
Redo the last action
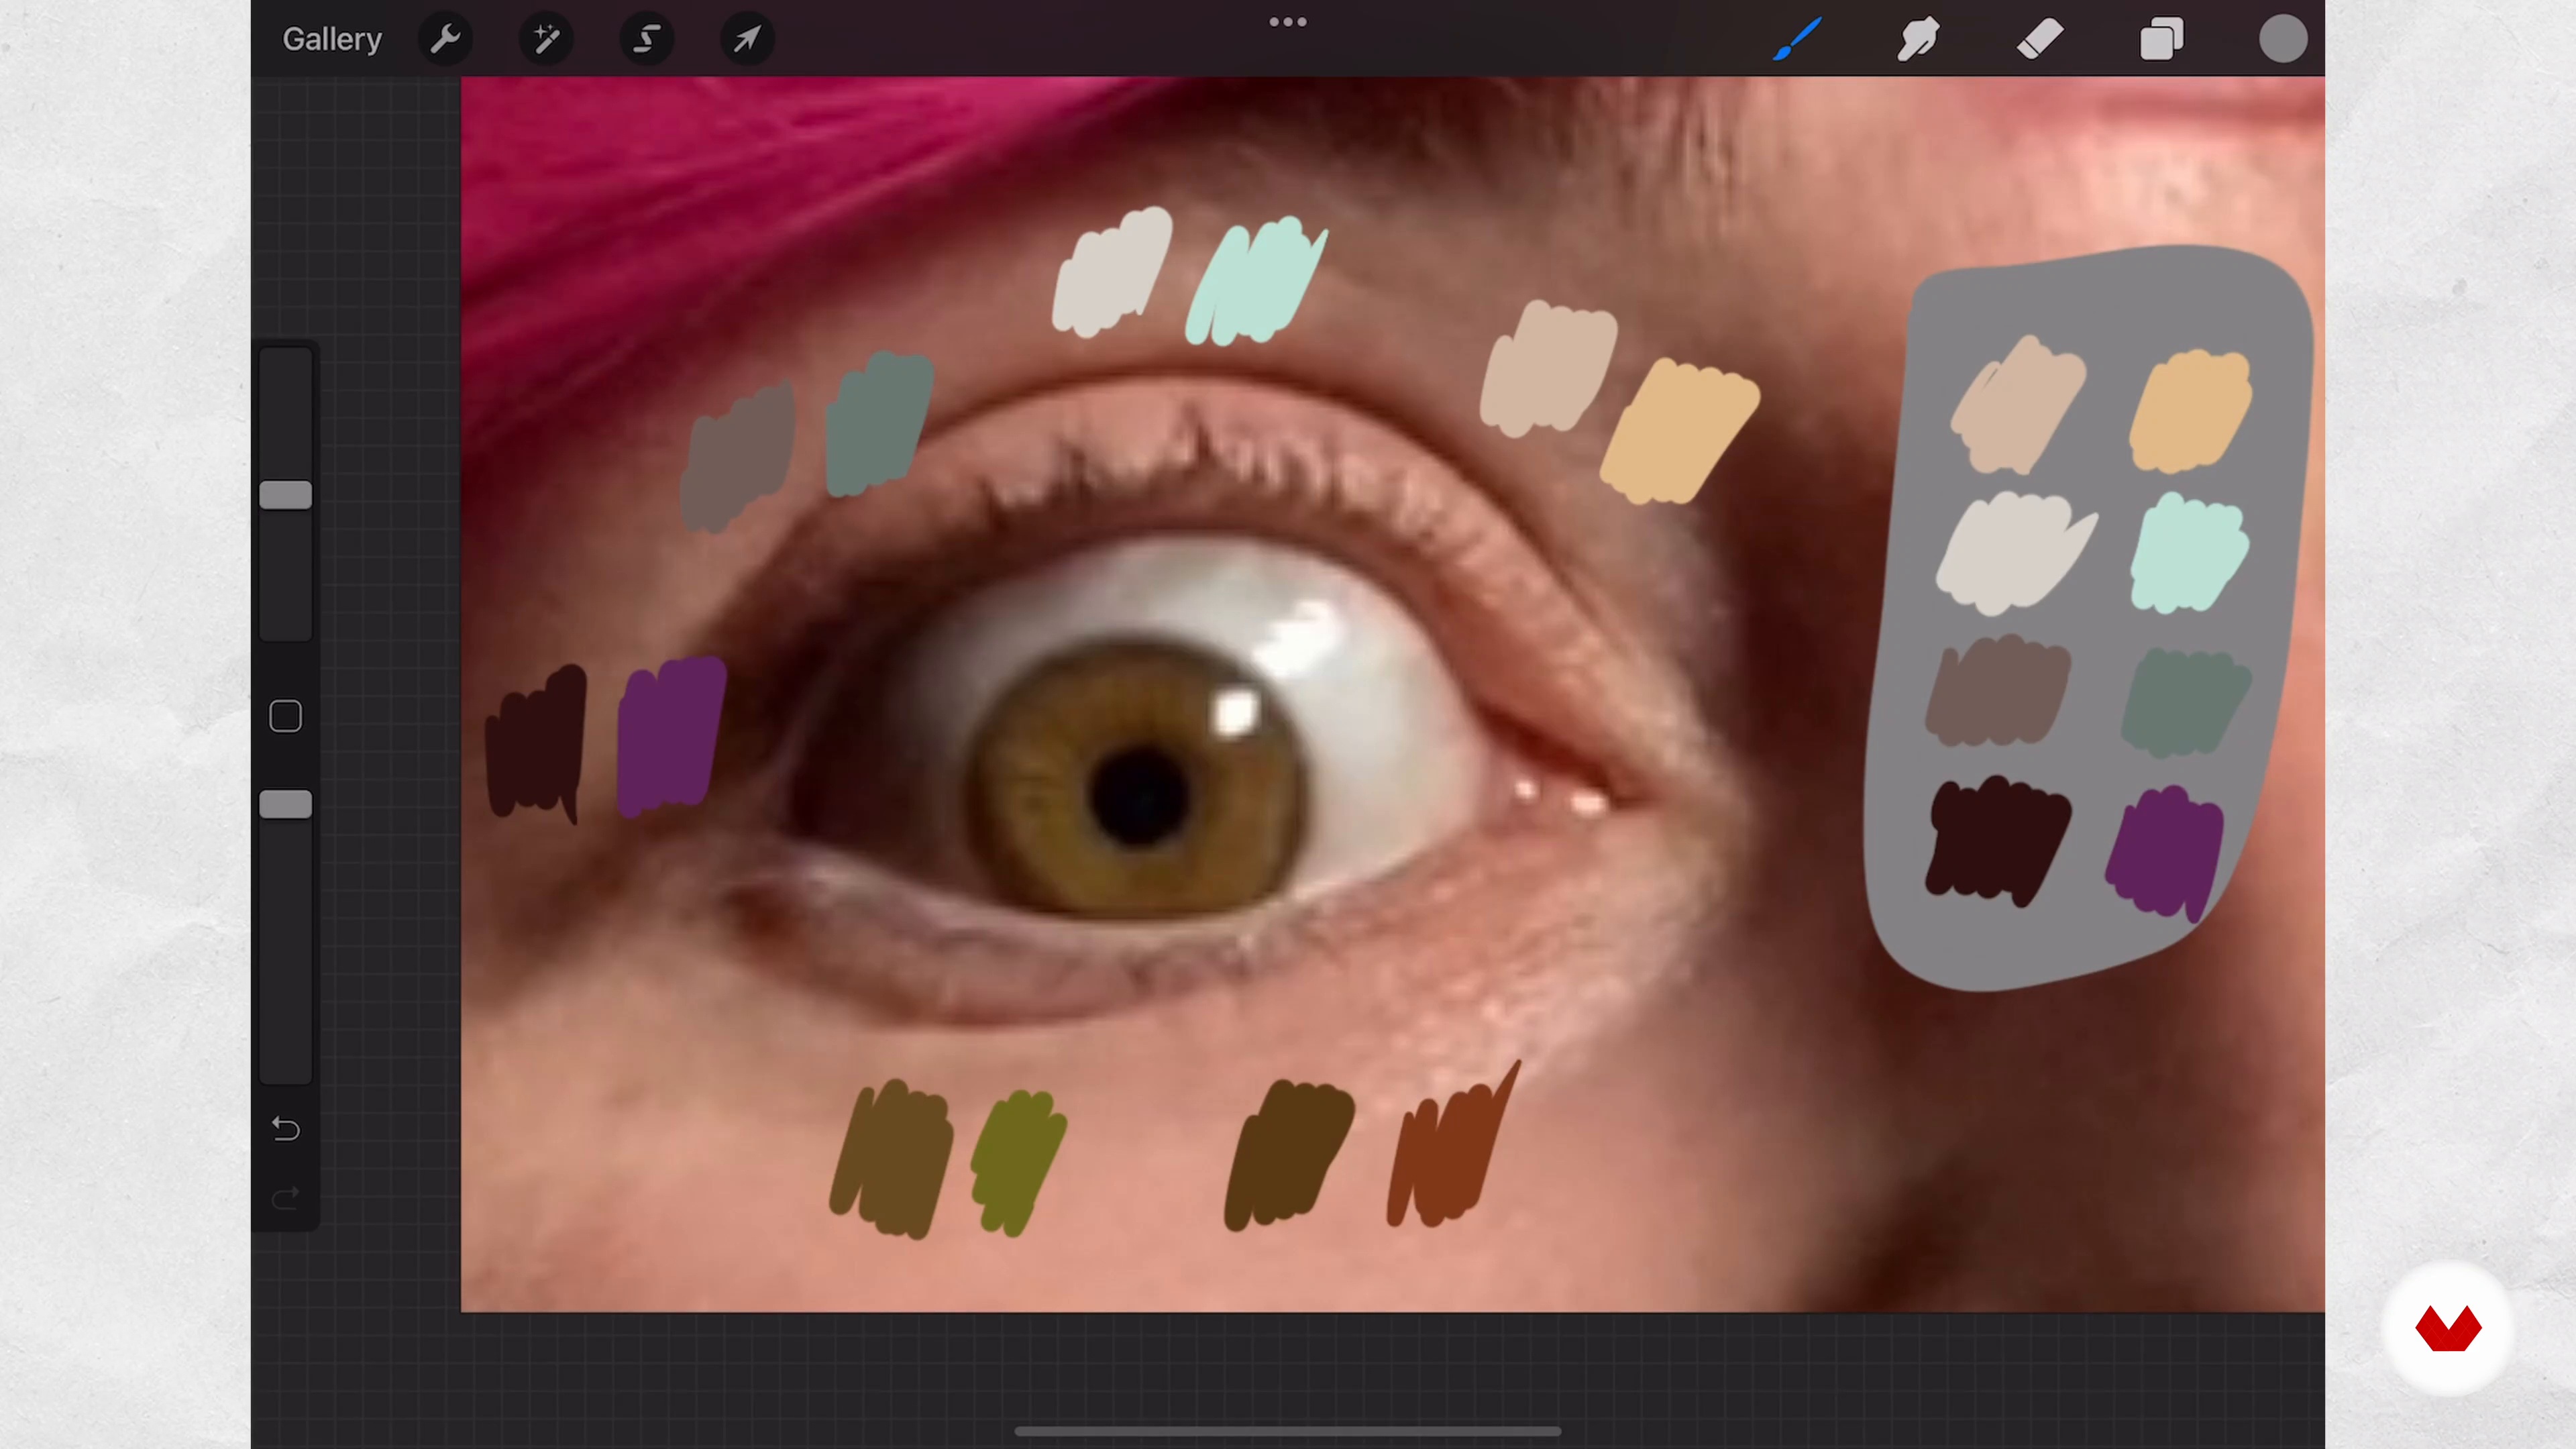286,1198
